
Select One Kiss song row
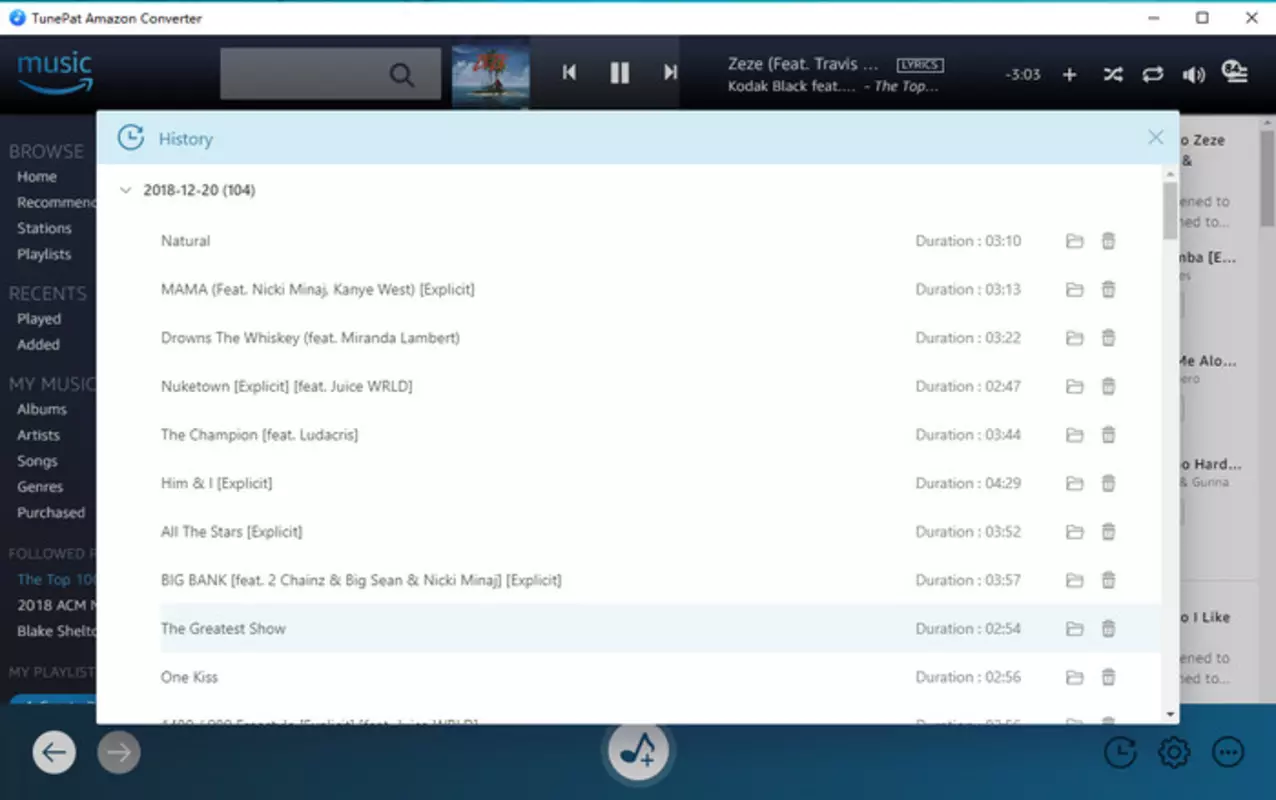tap(660, 678)
